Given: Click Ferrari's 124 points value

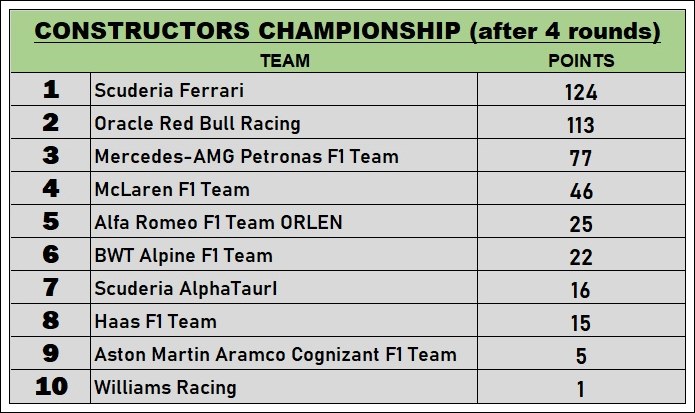Looking at the screenshot, I should [x=581, y=92].
